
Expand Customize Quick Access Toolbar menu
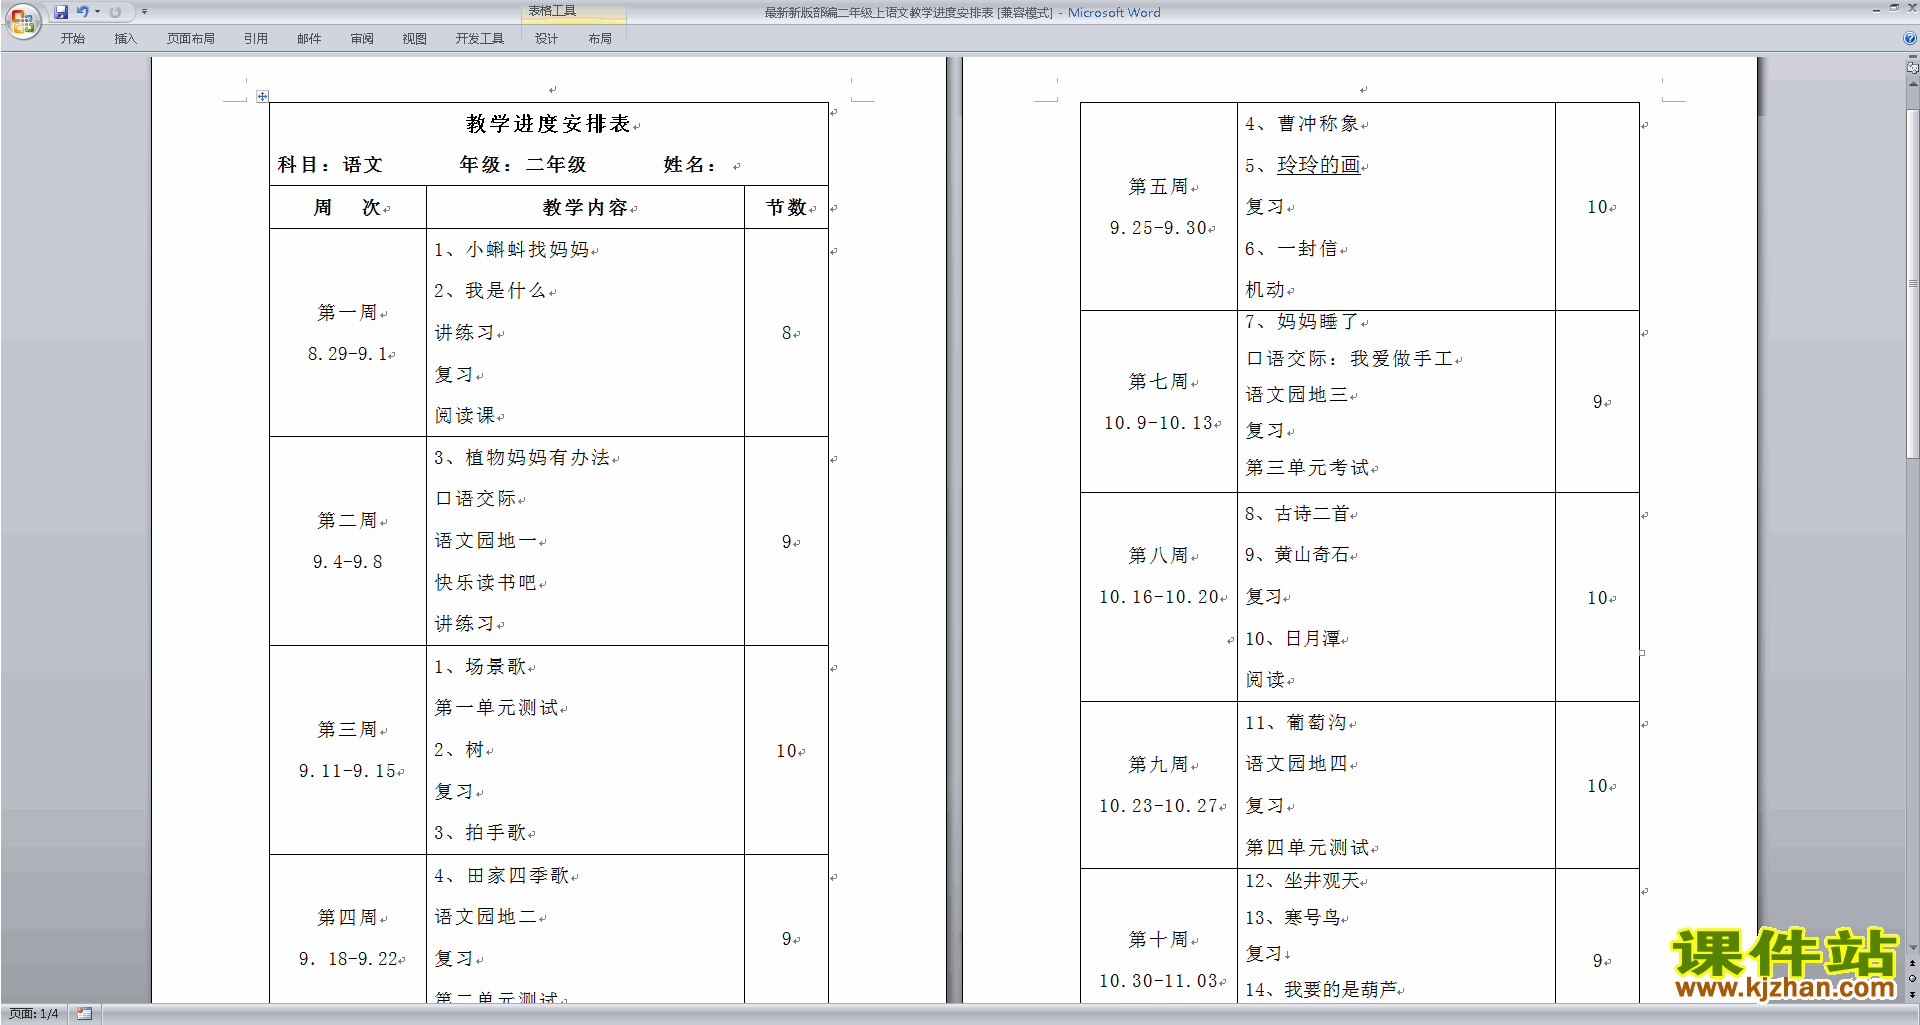(x=144, y=12)
